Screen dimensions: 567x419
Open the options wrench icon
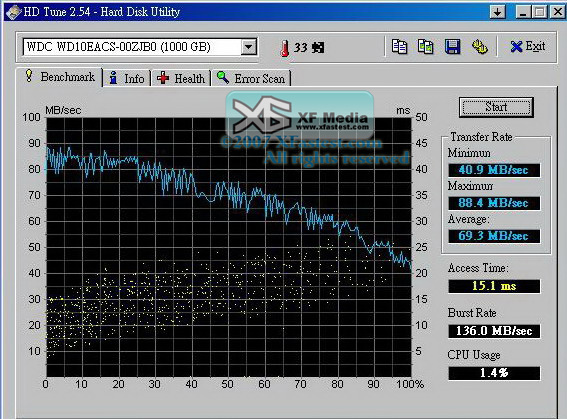click(x=480, y=47)
